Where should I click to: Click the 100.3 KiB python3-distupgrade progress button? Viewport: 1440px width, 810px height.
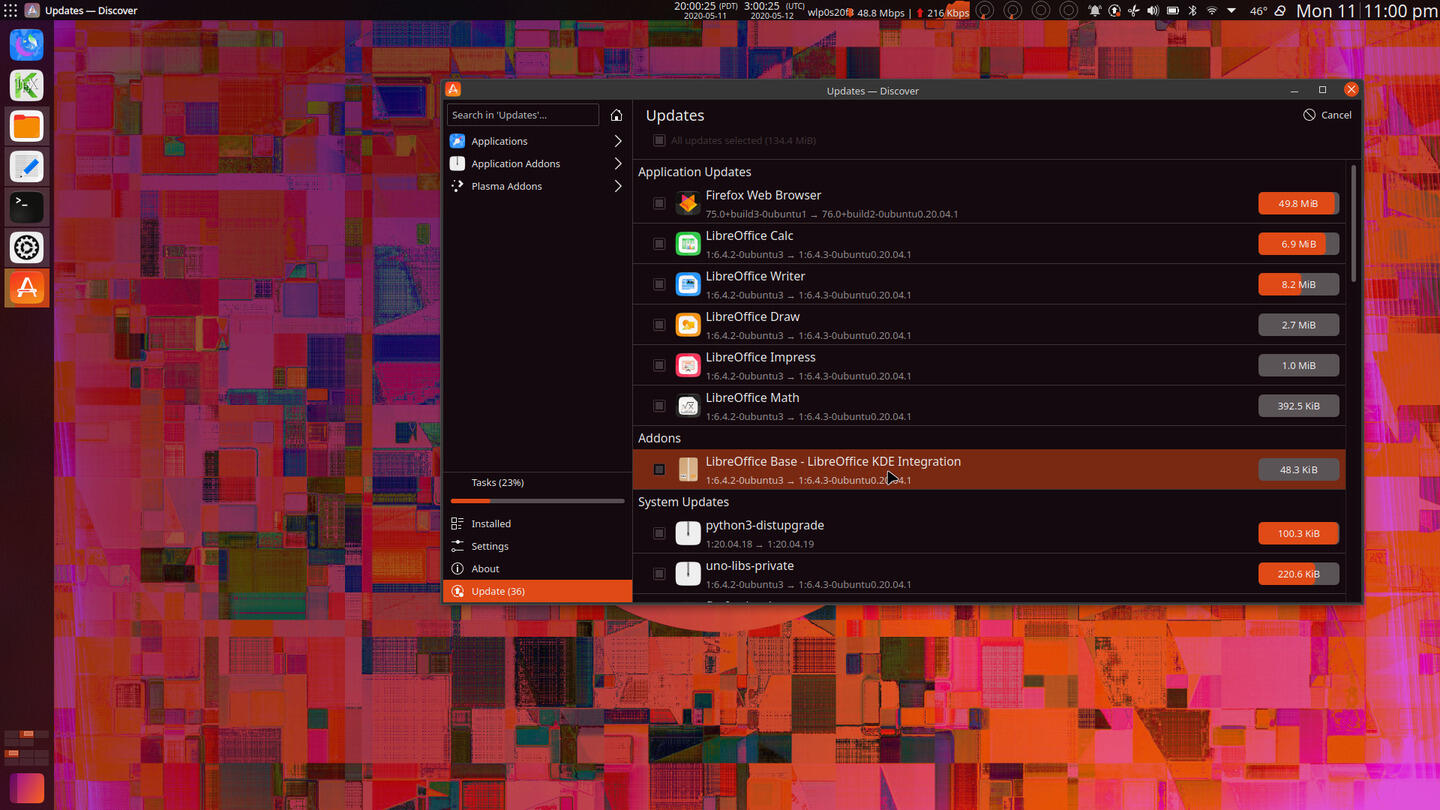[x=1298, y=533]
